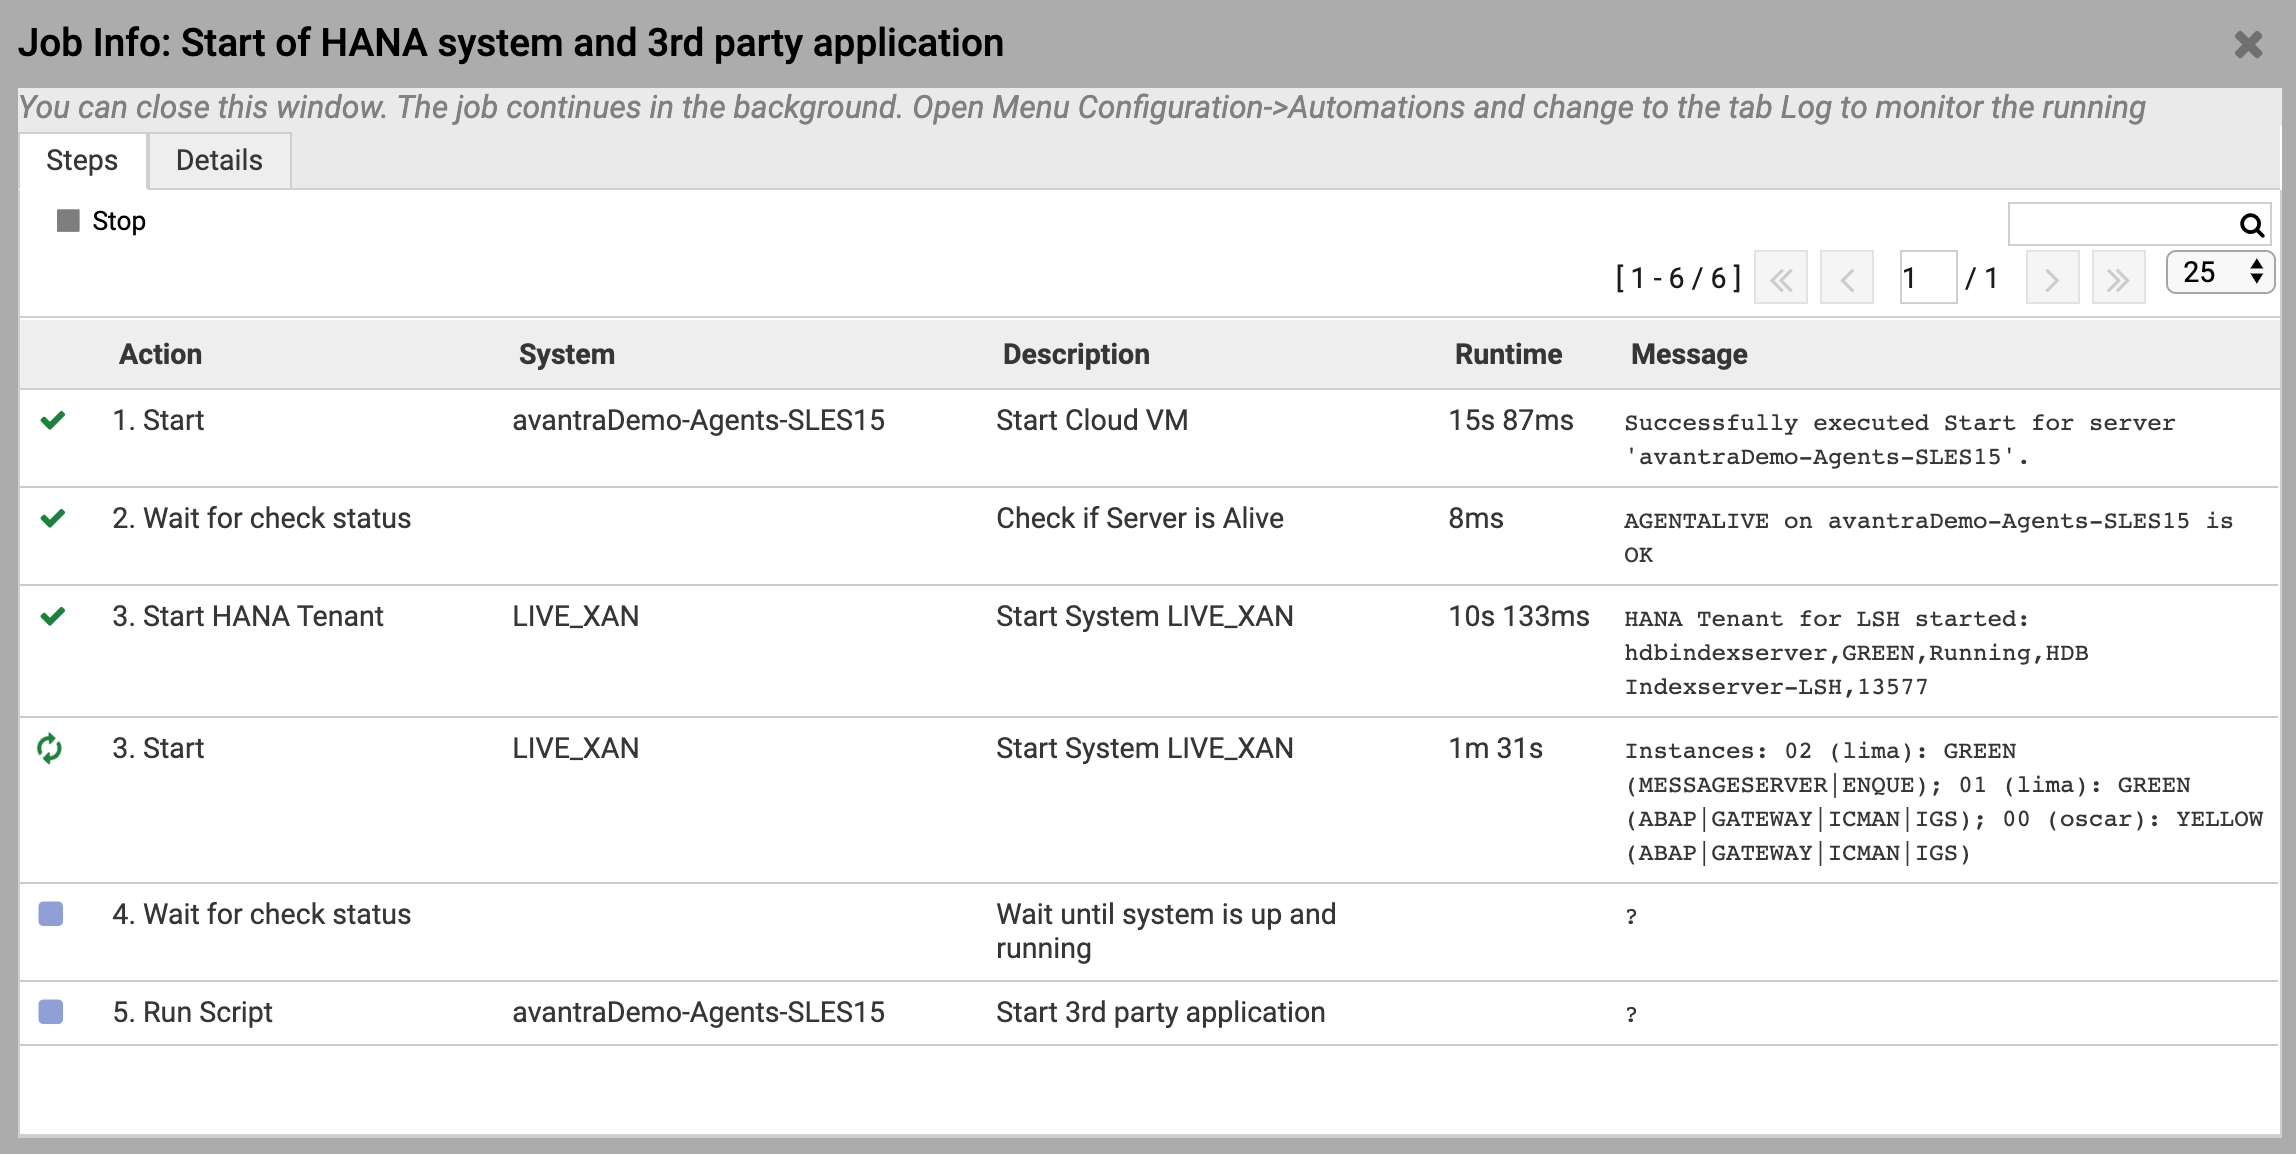
Task: Go to last page double-arrow icon
Action: 2118,278
